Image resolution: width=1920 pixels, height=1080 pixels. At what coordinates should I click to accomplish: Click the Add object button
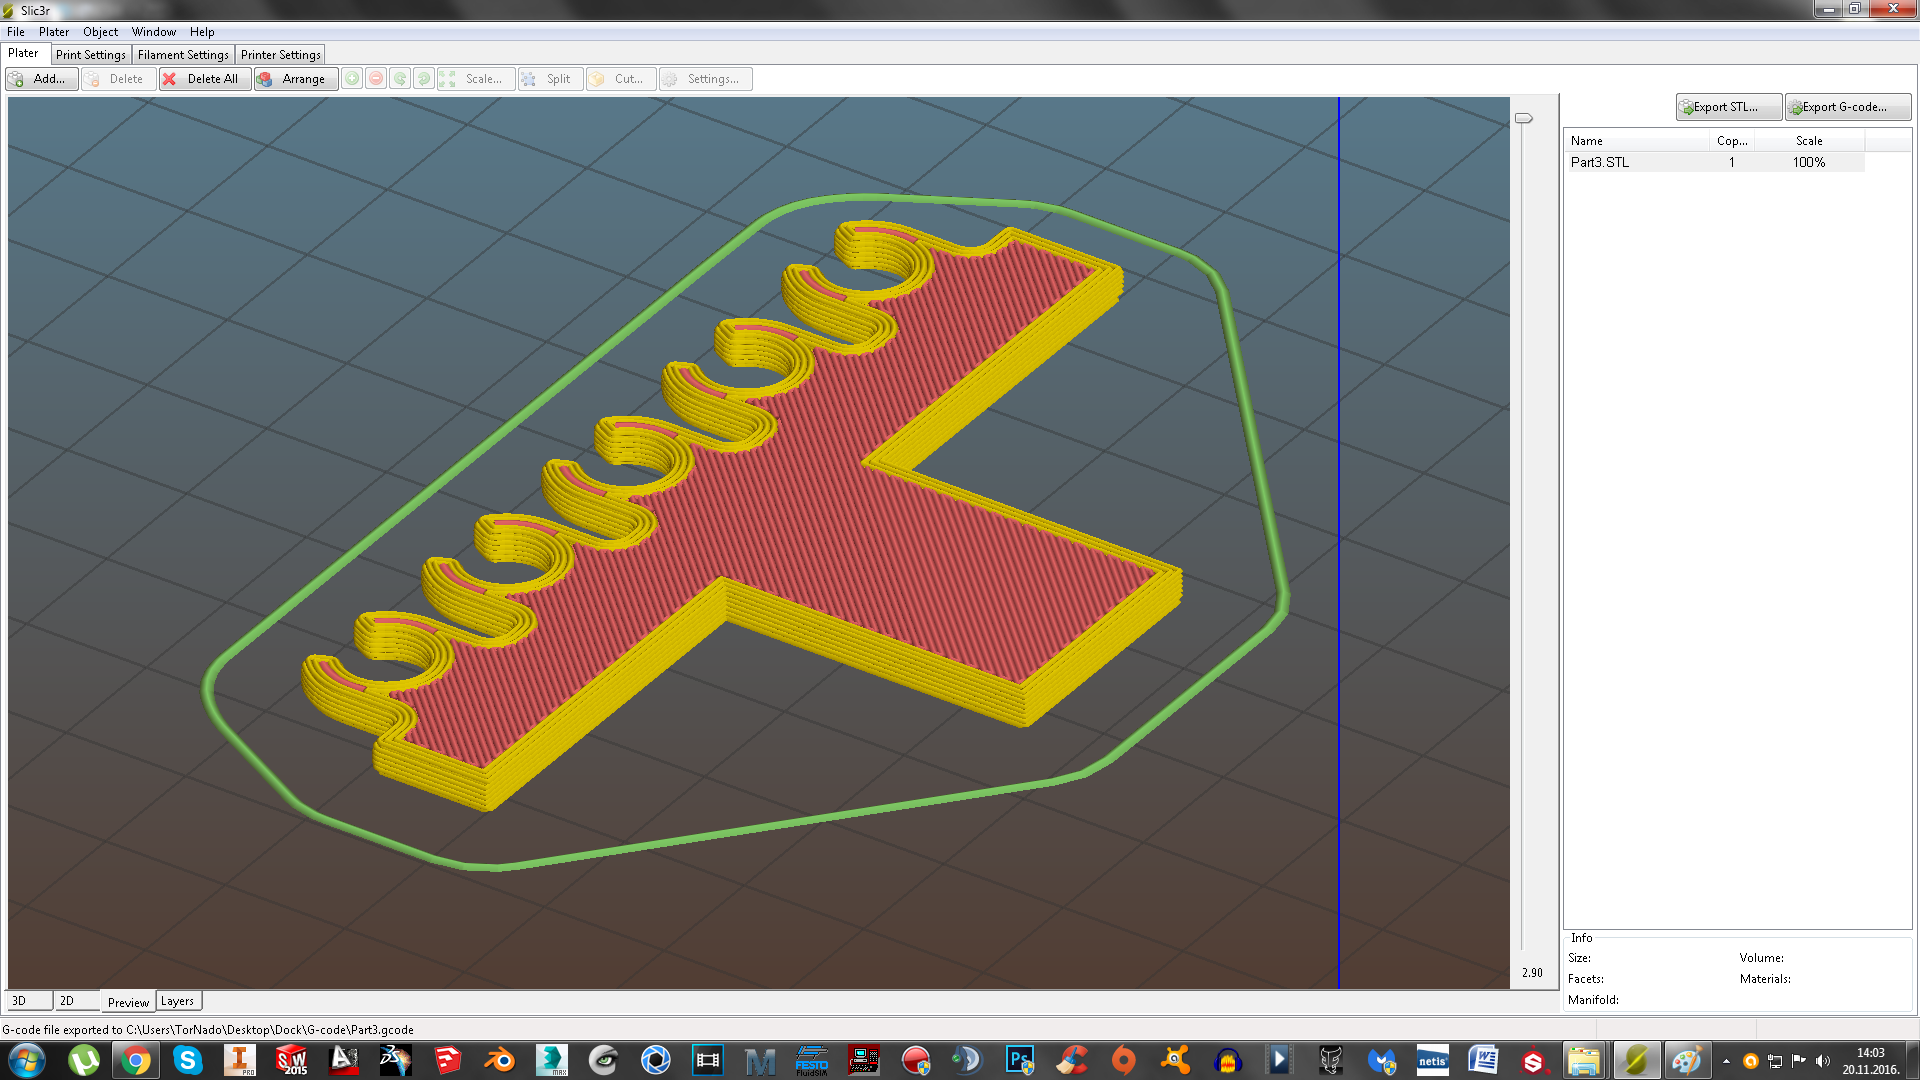[x=41, y=79]
